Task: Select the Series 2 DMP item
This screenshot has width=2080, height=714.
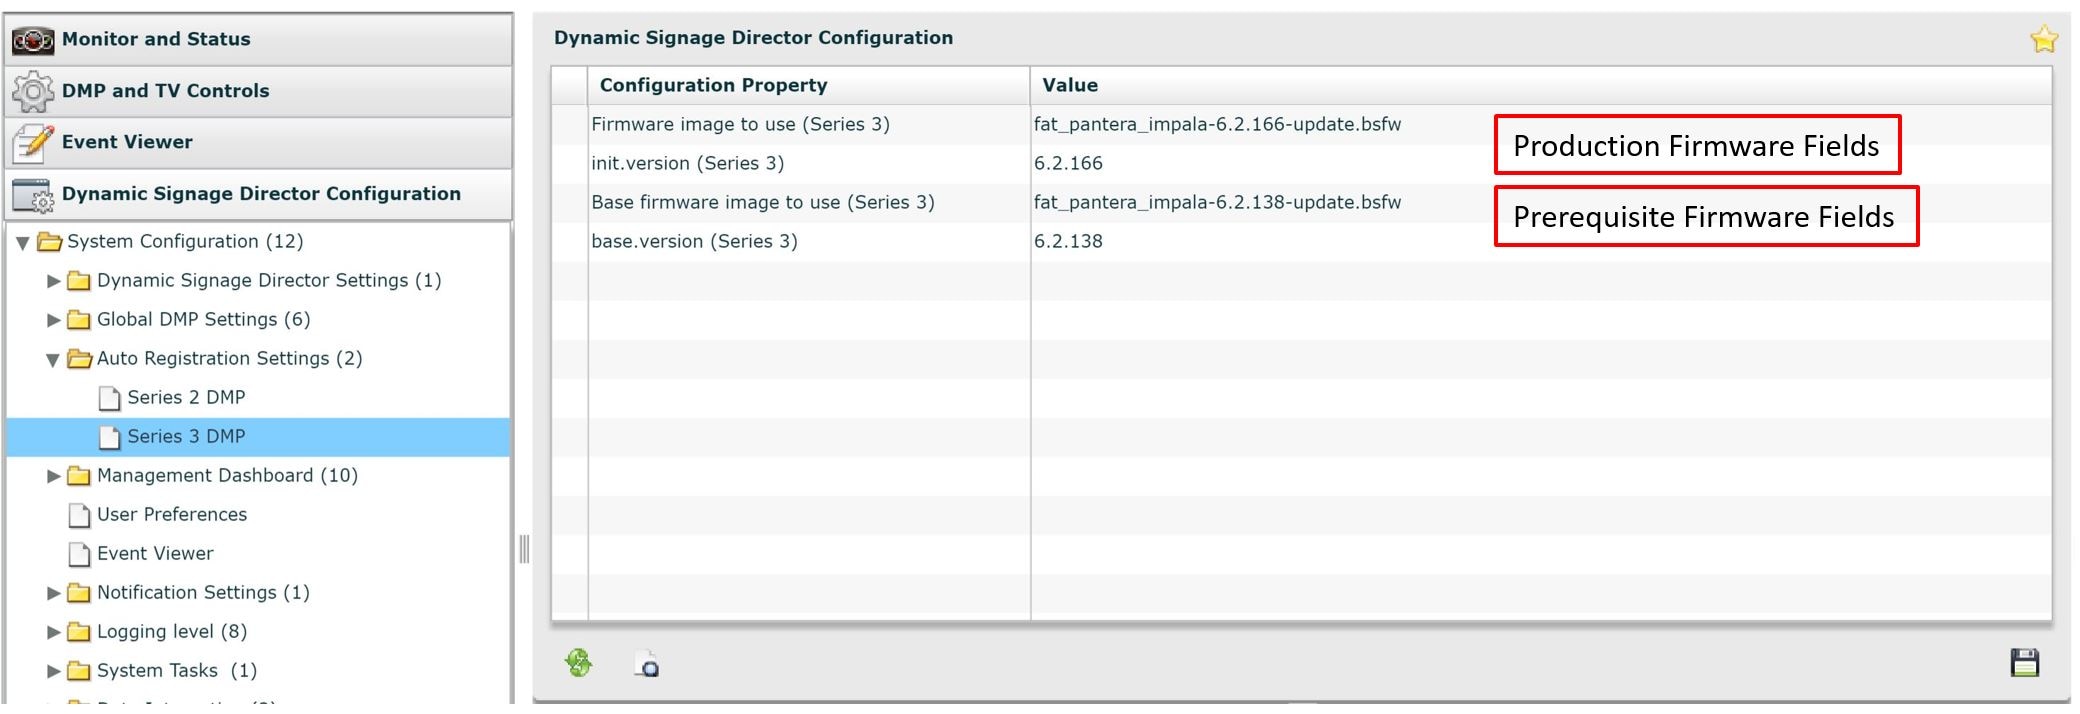Action: (x=186, y=398)
